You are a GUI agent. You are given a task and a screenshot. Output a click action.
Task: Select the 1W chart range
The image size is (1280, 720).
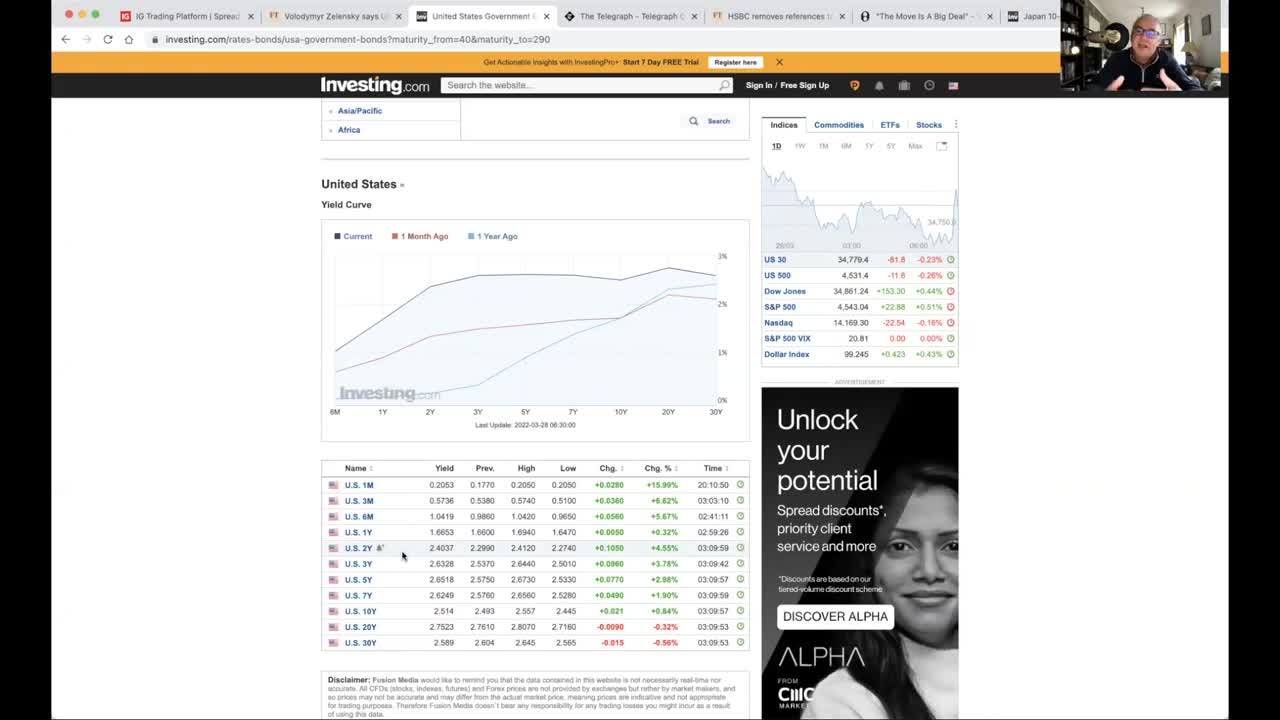coord(800,146)
